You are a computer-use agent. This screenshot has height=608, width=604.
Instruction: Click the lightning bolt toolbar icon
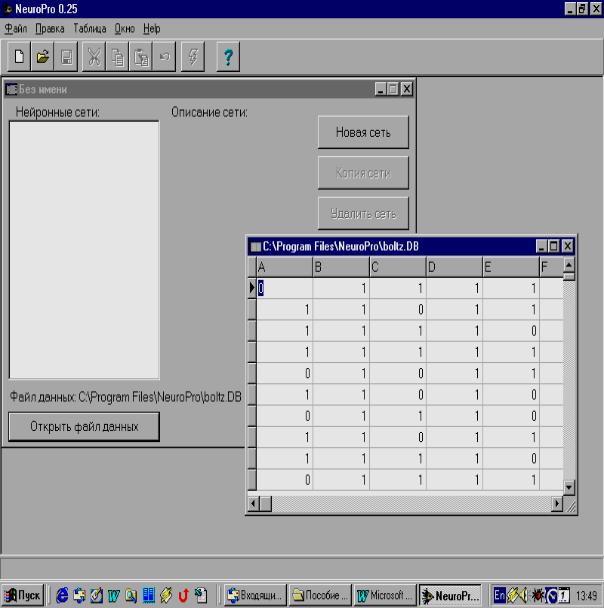point(193,57)
